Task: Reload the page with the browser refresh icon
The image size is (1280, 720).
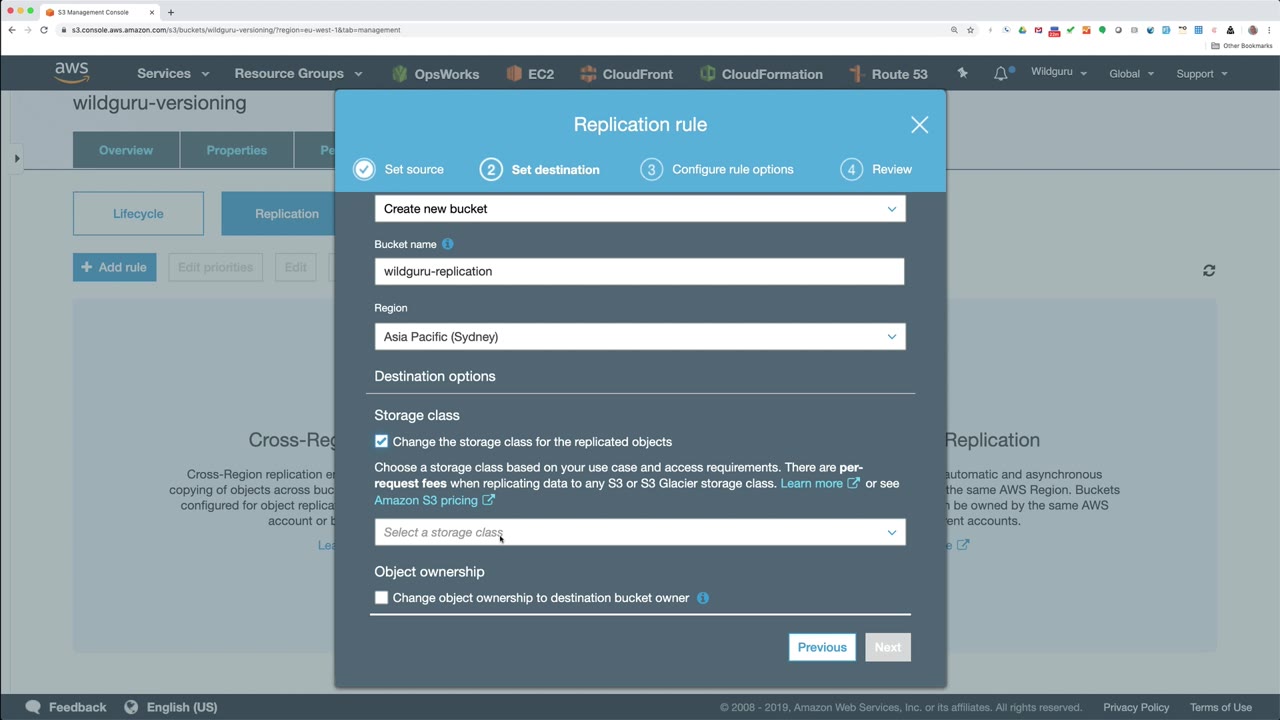Action: tap(44, 30)
